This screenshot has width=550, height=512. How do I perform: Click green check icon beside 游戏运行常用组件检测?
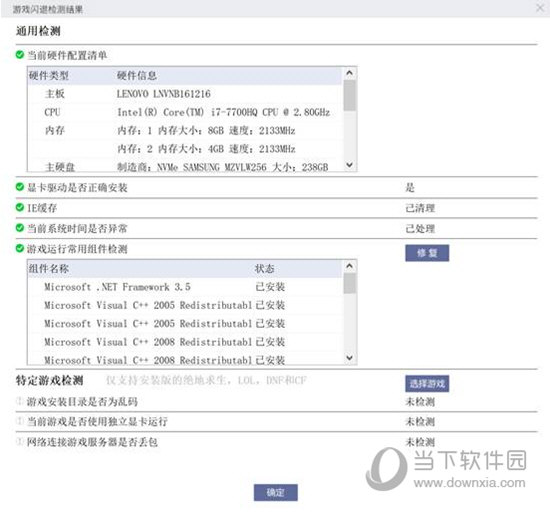click(20, 248)
